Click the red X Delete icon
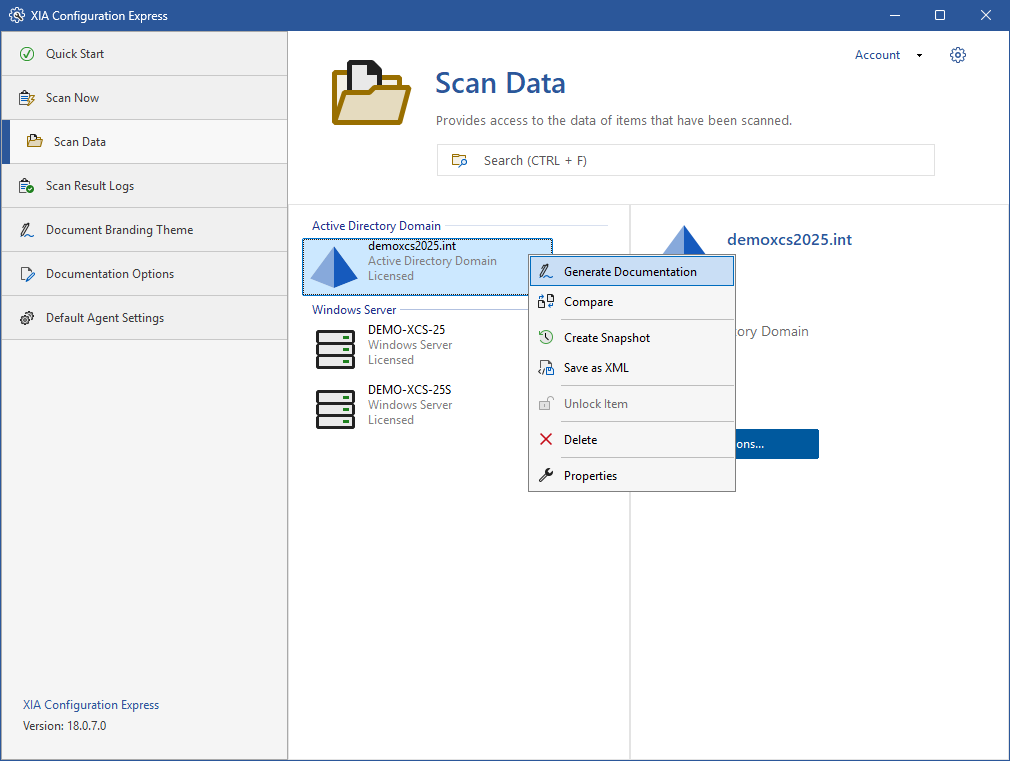This screenshot has height=761, width=1010. [x=546, y=440]
